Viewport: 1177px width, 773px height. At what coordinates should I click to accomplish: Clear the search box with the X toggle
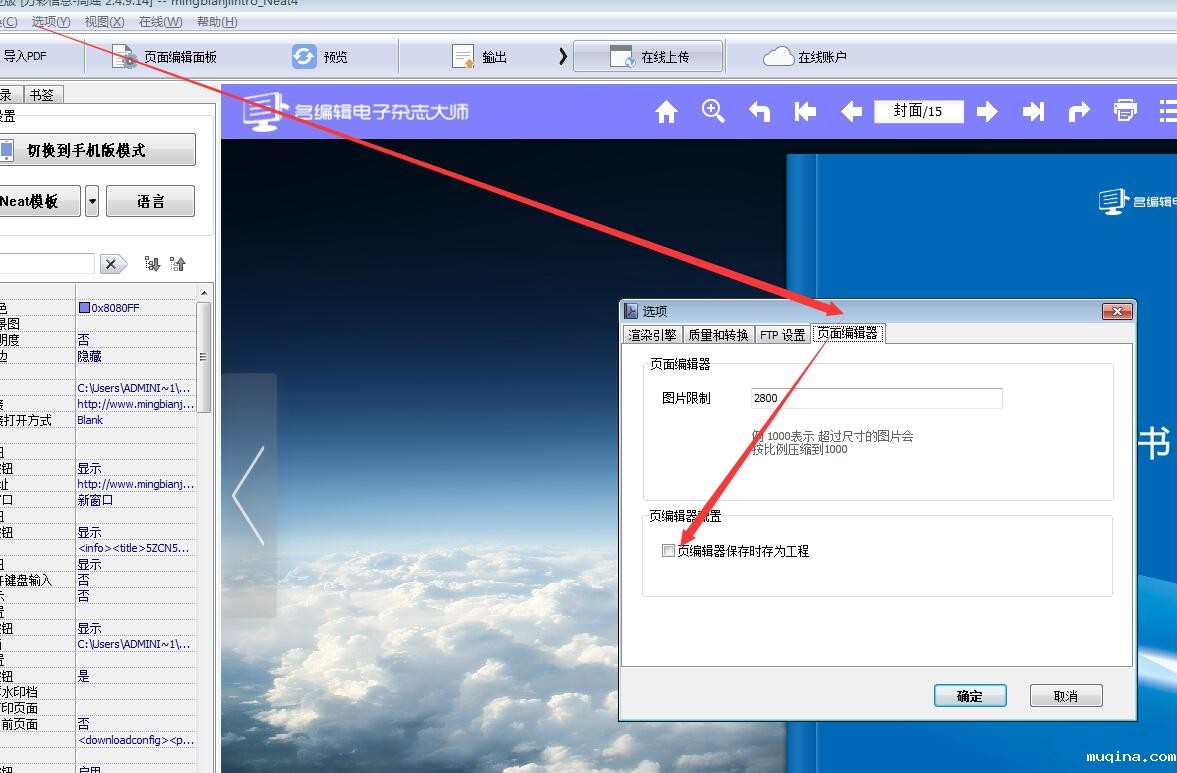[x=112, y=263]
